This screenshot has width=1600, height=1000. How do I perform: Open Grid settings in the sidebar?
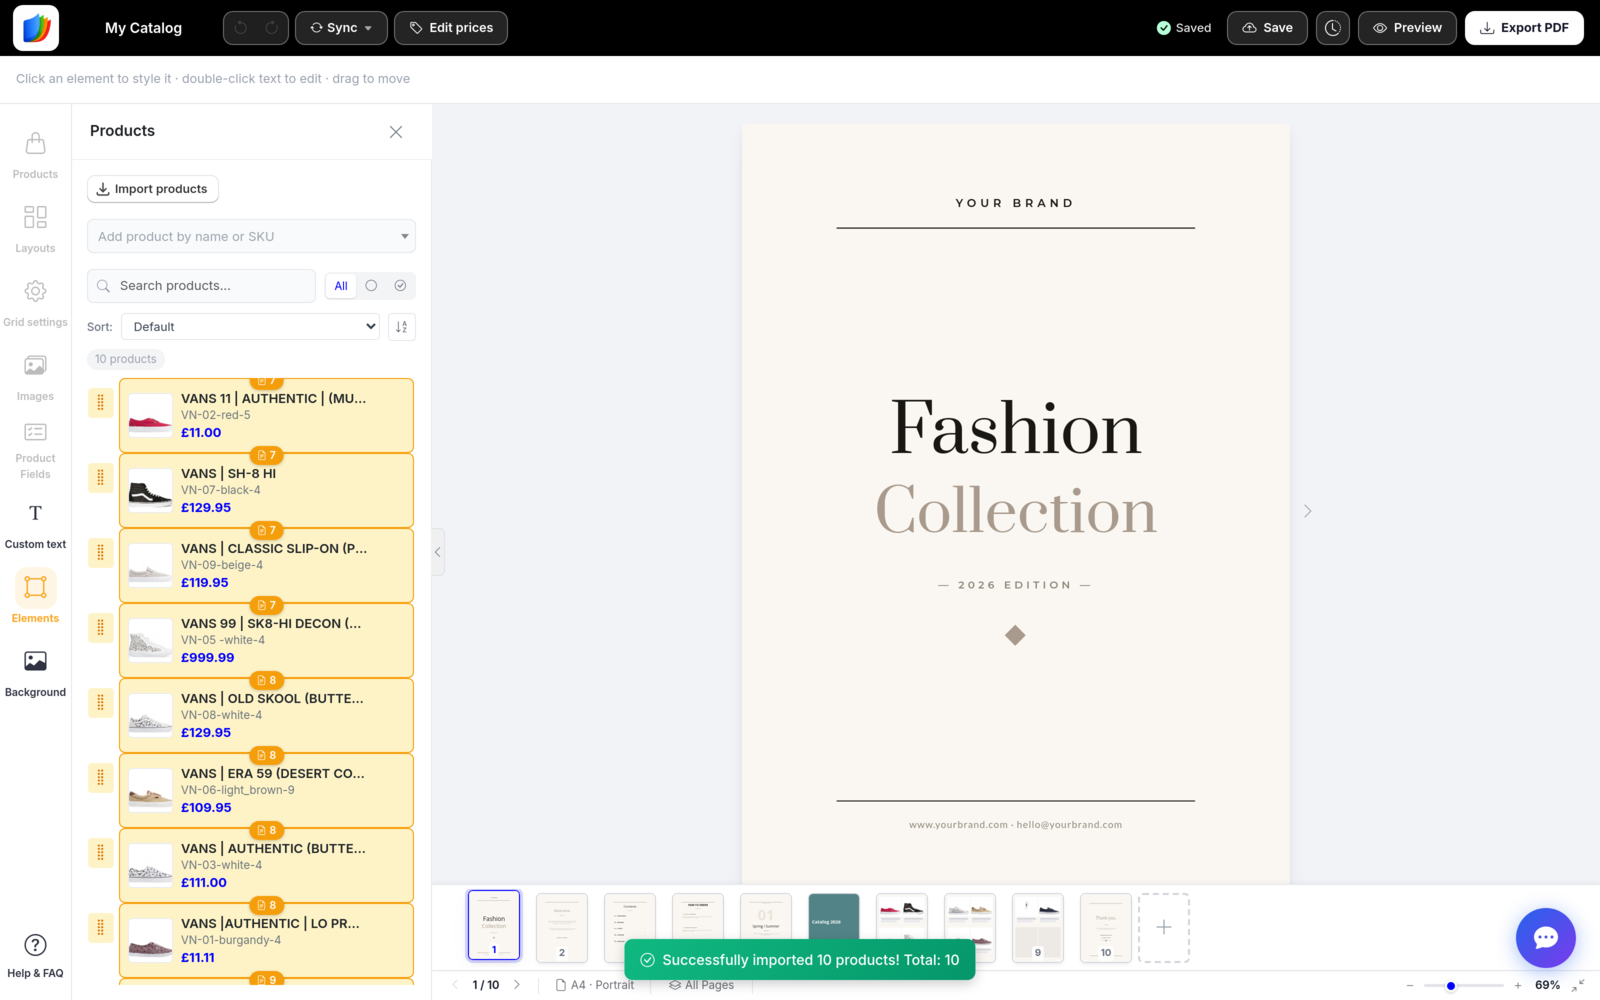point(35,303)
